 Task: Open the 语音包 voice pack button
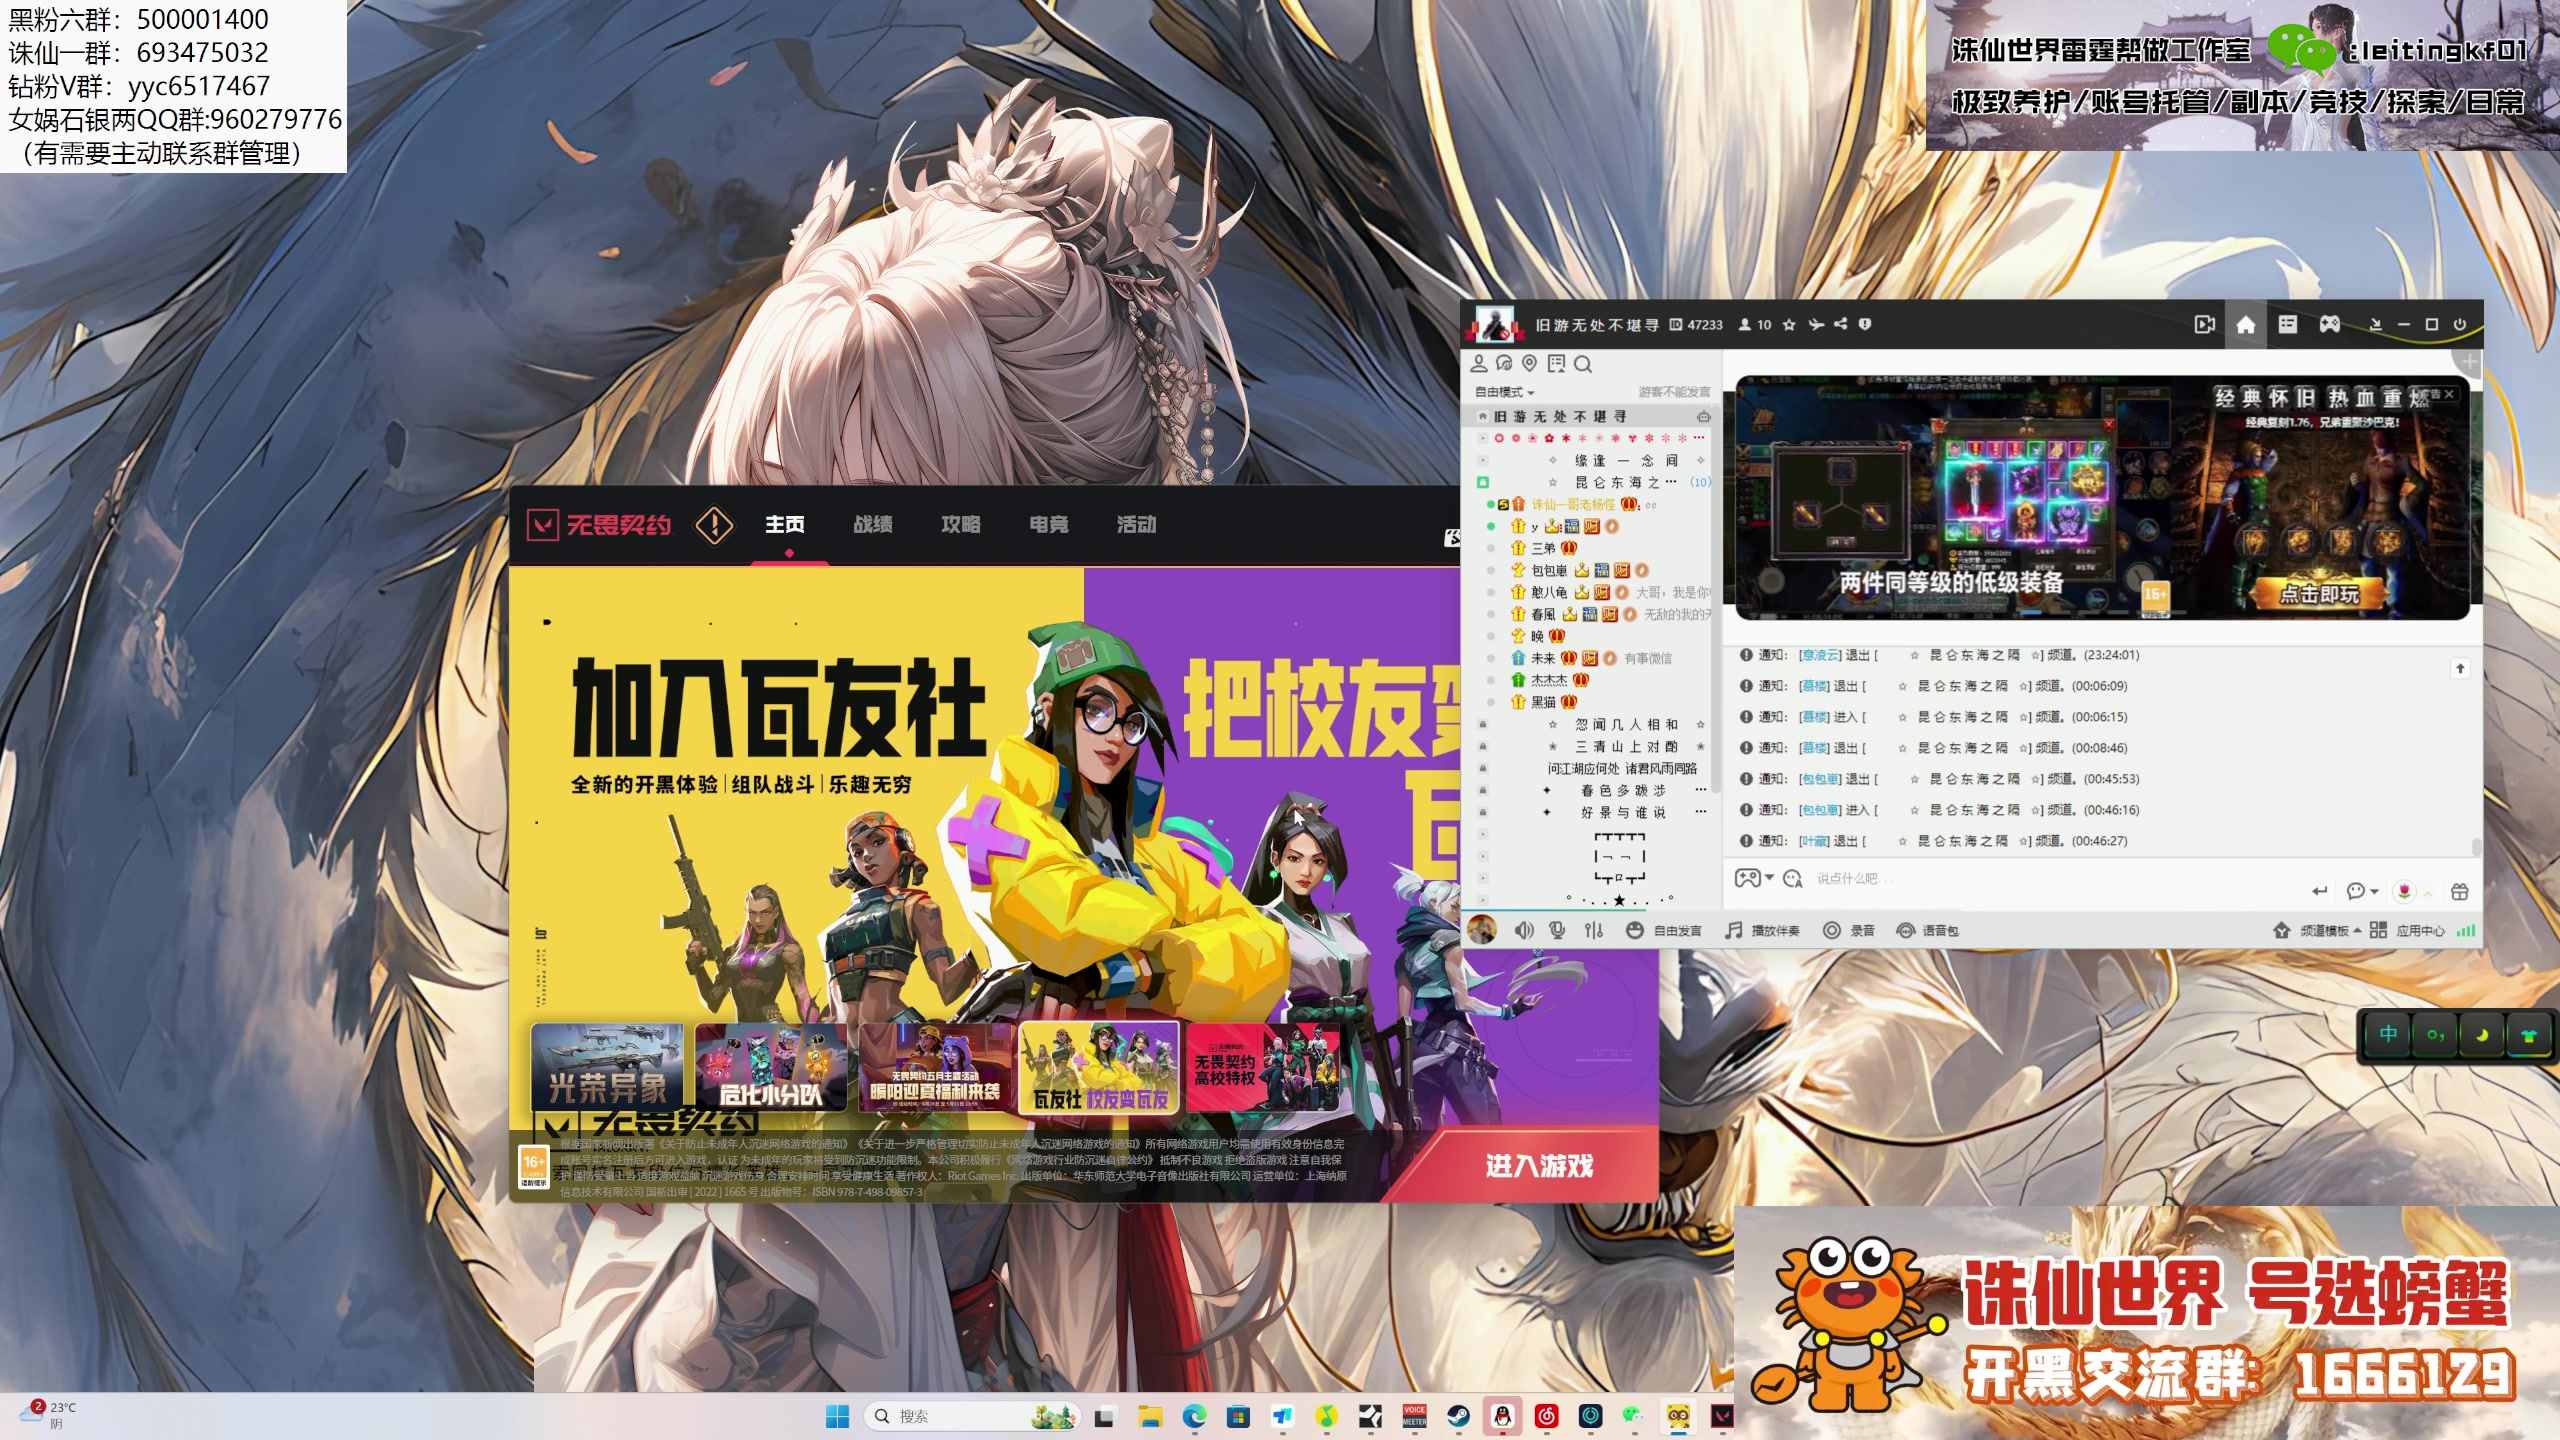[x=1927, y=931]
